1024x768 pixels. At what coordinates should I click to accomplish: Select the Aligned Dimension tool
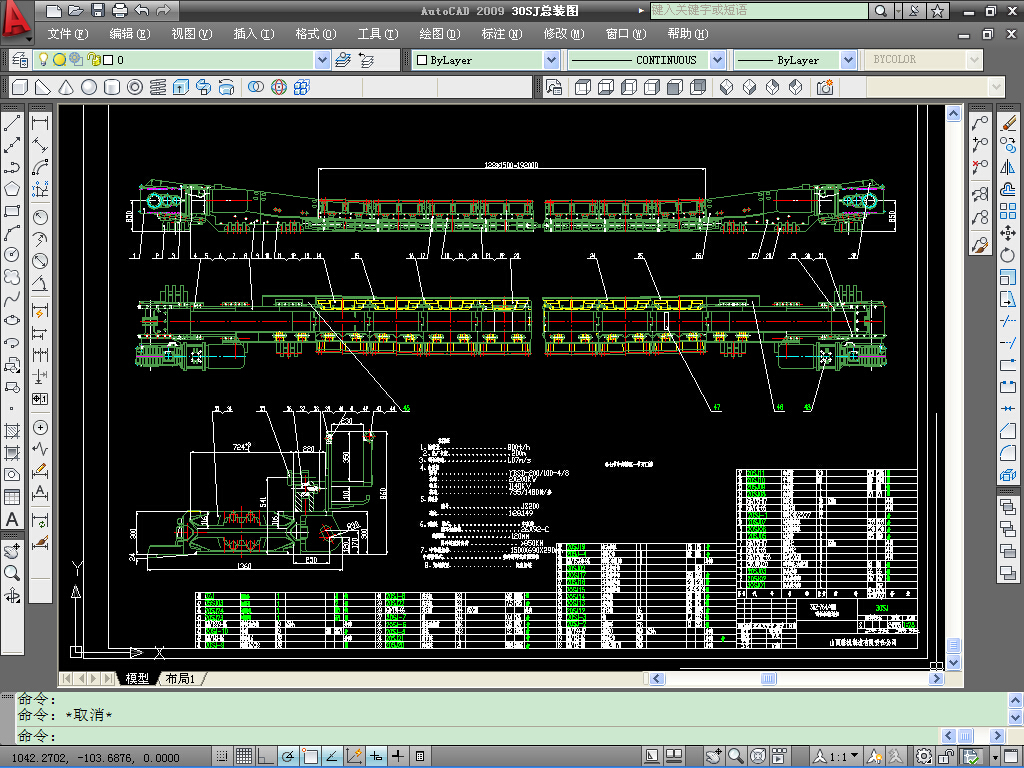tap(40, 144)
